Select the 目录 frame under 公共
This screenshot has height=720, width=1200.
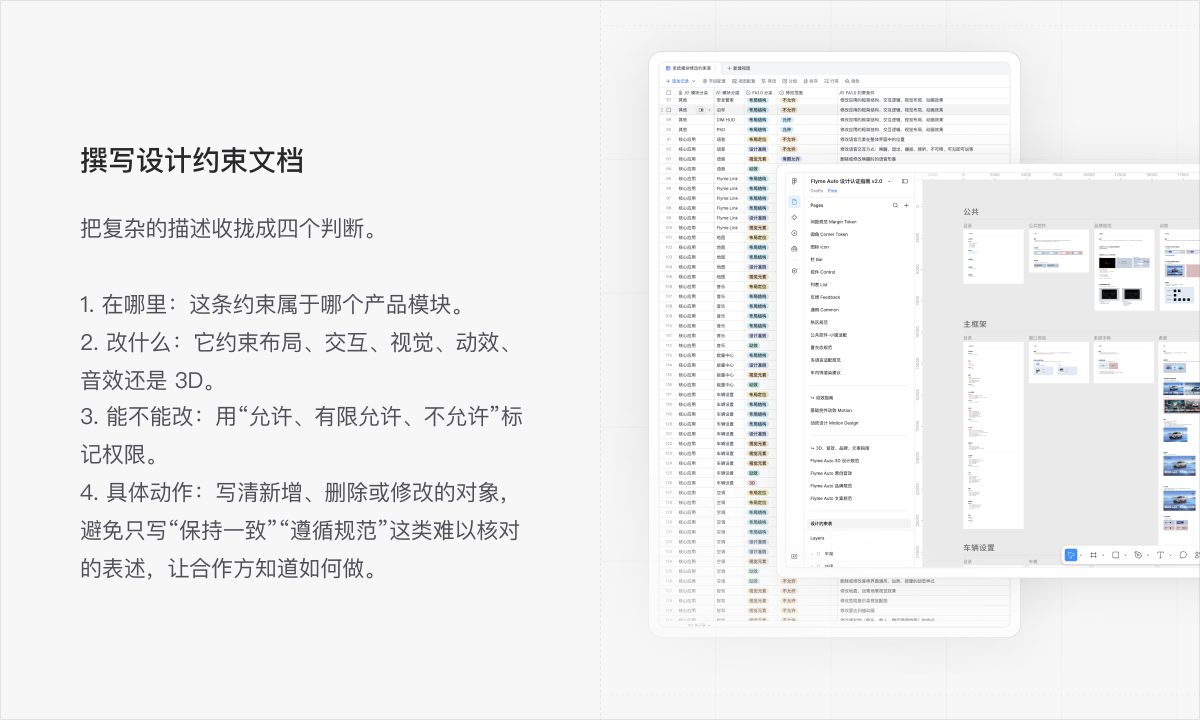click(x=993, y=257)
